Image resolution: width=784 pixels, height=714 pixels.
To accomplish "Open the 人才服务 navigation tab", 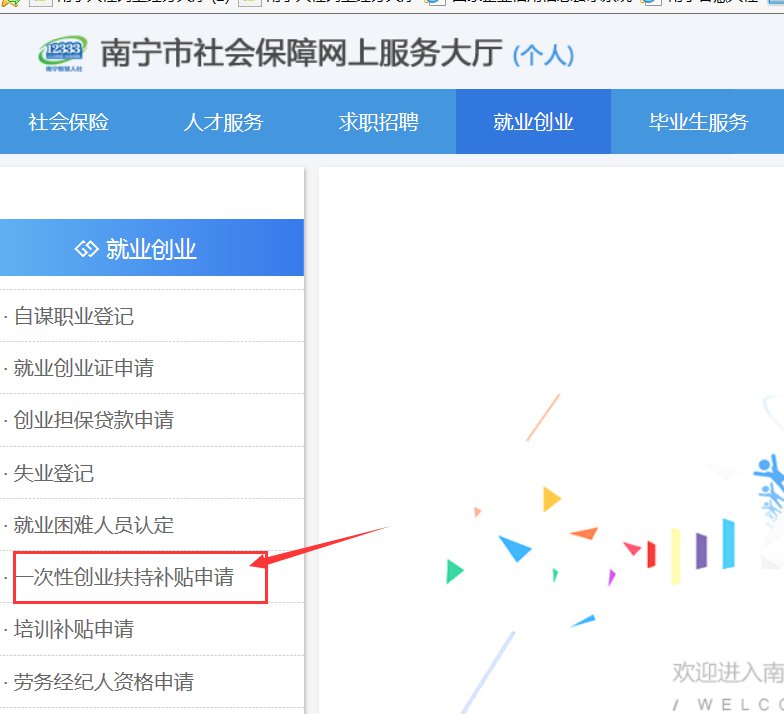I will pos(223,122).
